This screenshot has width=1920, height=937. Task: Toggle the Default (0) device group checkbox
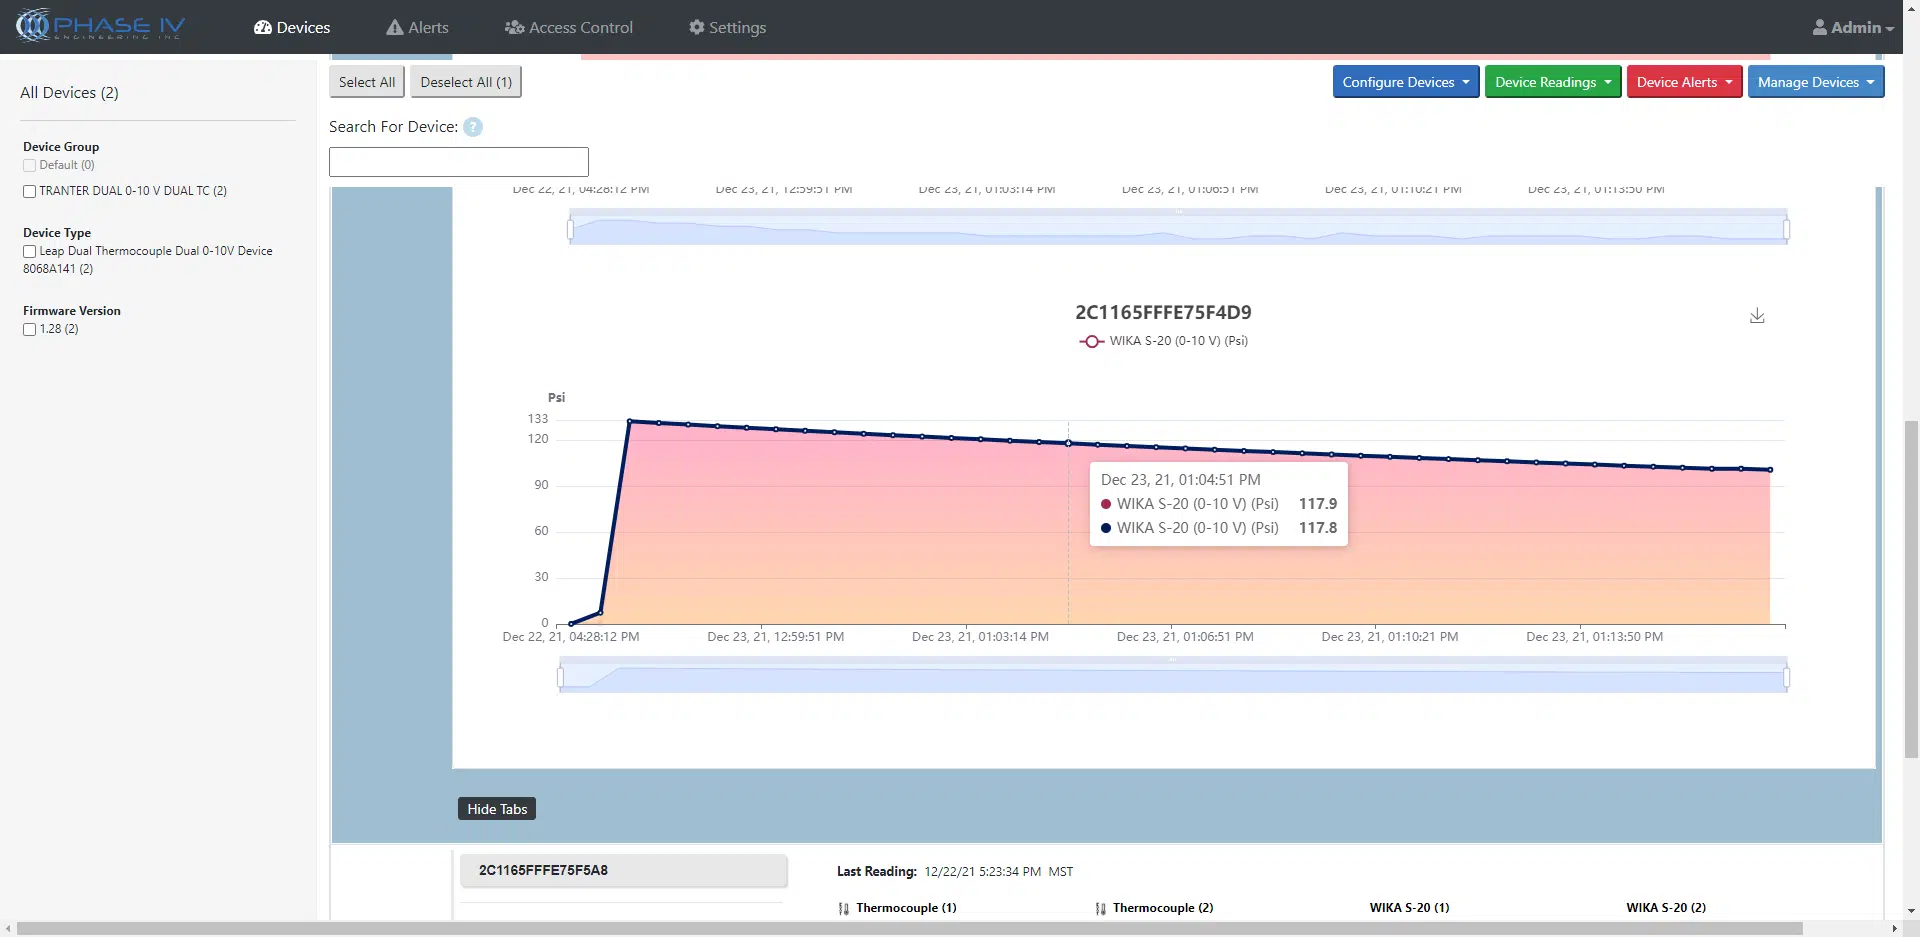coord(29,165)
